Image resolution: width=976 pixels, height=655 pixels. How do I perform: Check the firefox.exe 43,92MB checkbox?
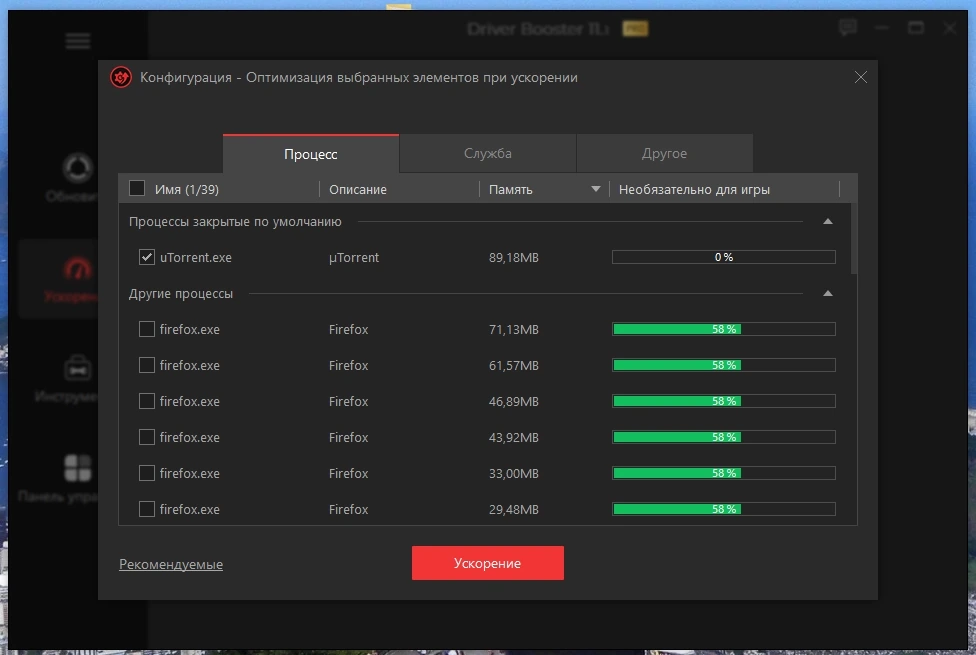(x=147, y=438)
